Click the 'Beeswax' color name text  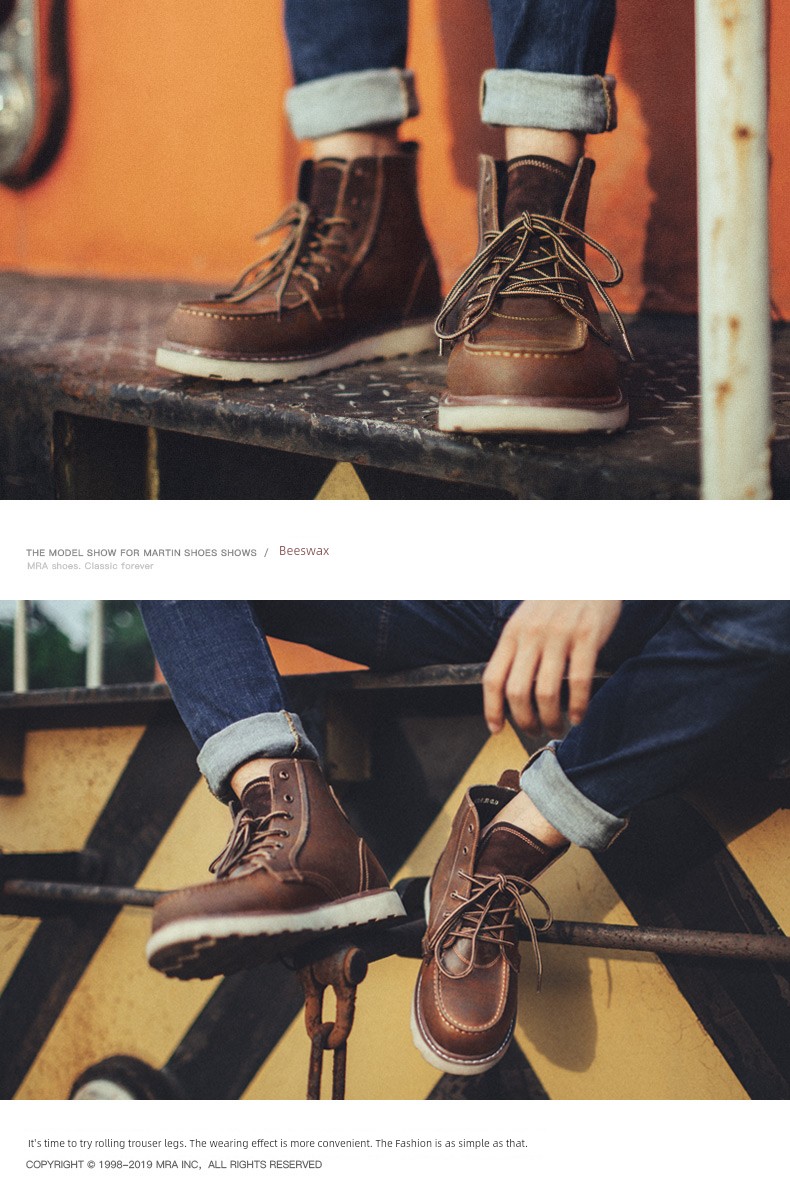[x=304, y=551]
